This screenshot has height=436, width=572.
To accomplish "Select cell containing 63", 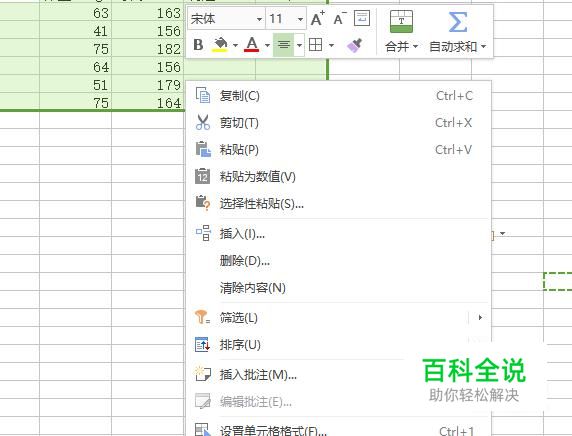I will click(75, 13).
